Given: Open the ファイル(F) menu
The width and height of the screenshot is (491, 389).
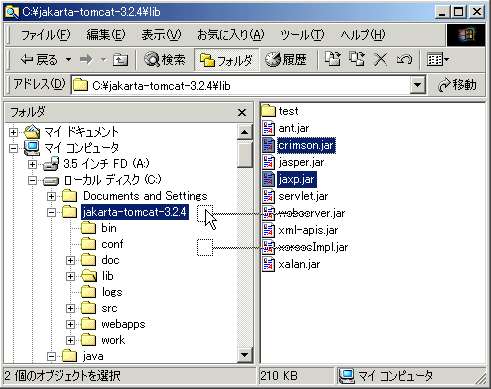Looking at the screenshot, I should click(46, 35).
